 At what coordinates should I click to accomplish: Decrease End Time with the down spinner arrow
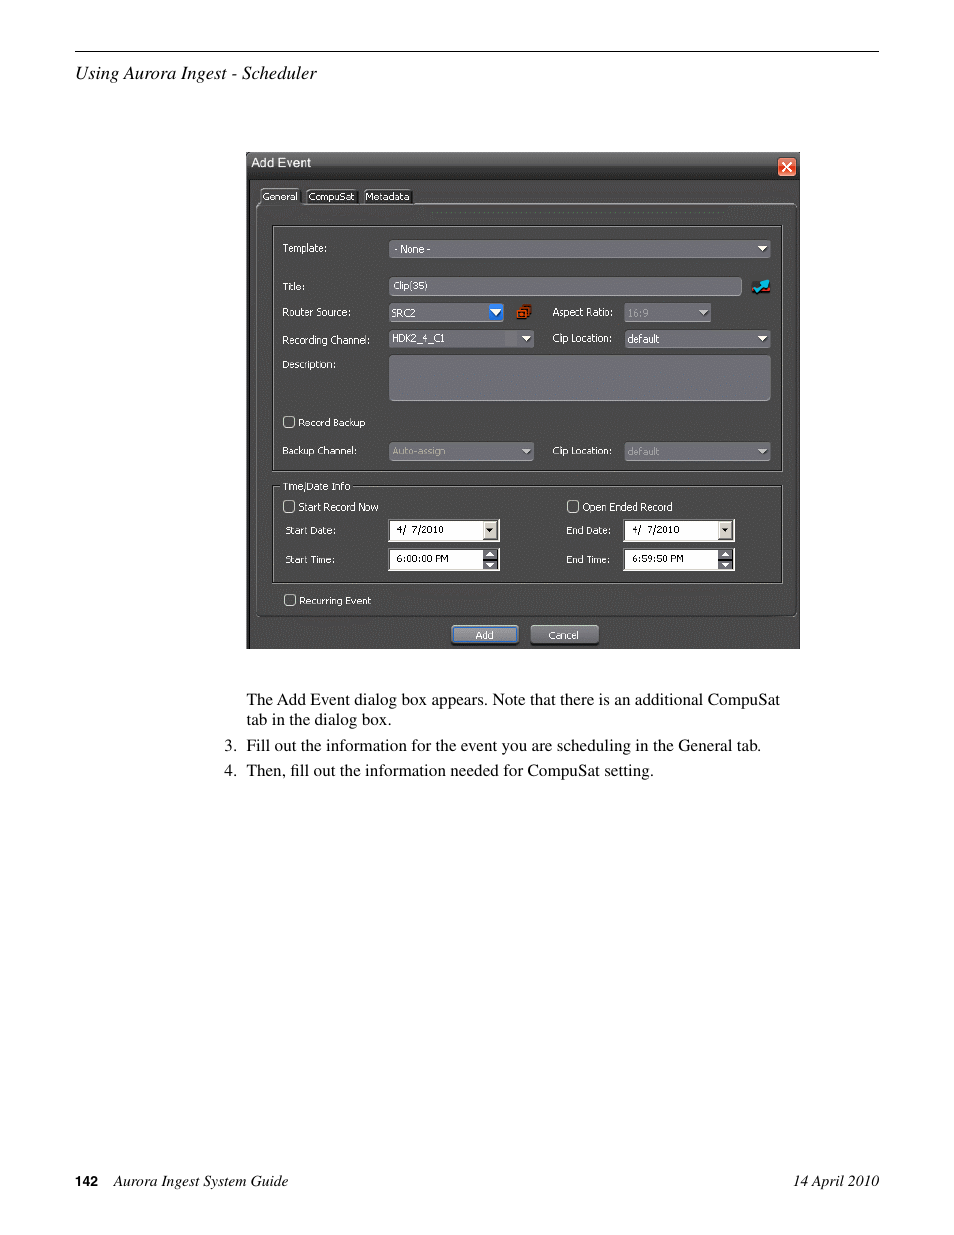[726, 565]
